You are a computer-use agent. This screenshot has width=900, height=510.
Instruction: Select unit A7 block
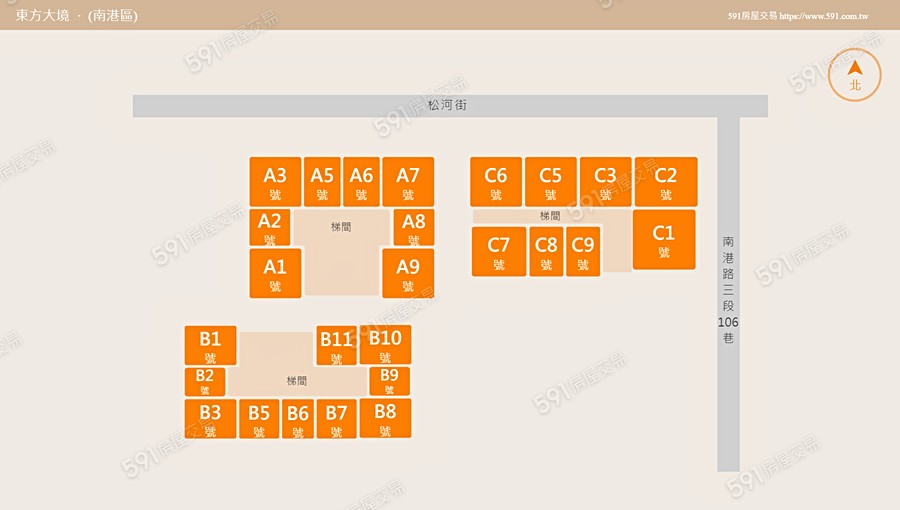click(x=408, y=182)
